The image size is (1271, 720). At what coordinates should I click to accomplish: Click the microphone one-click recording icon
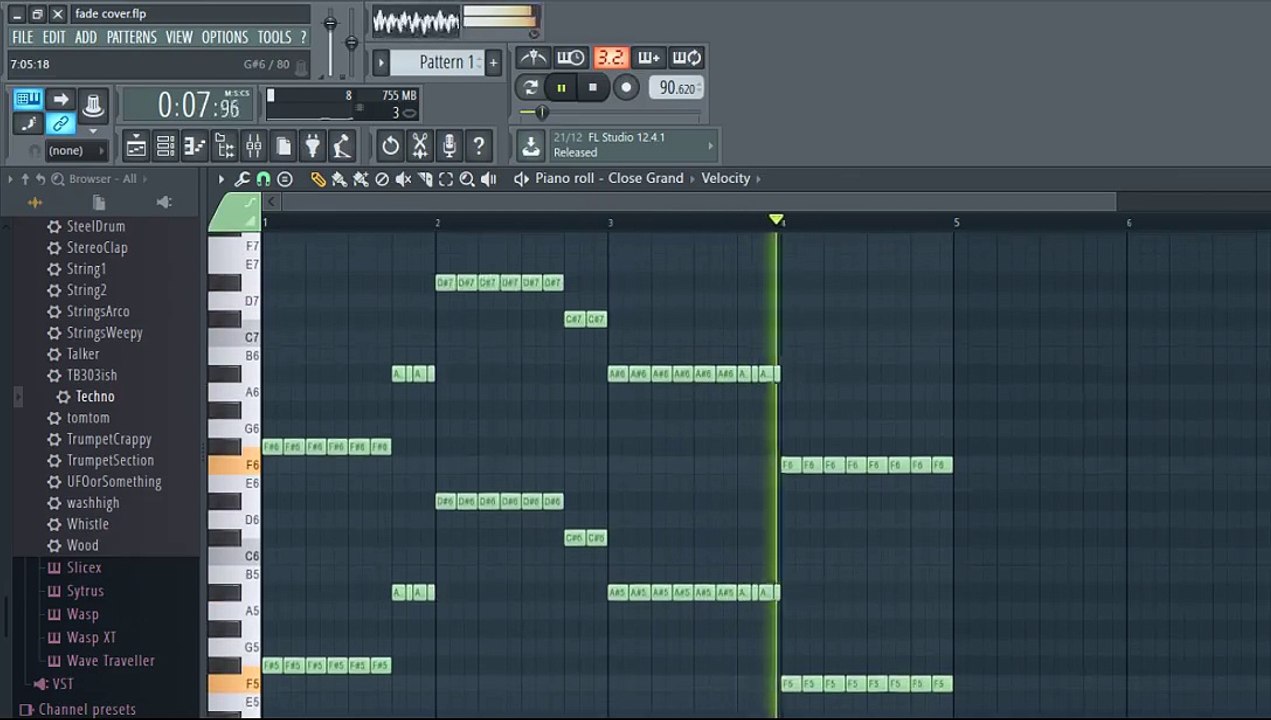(450, 146)
